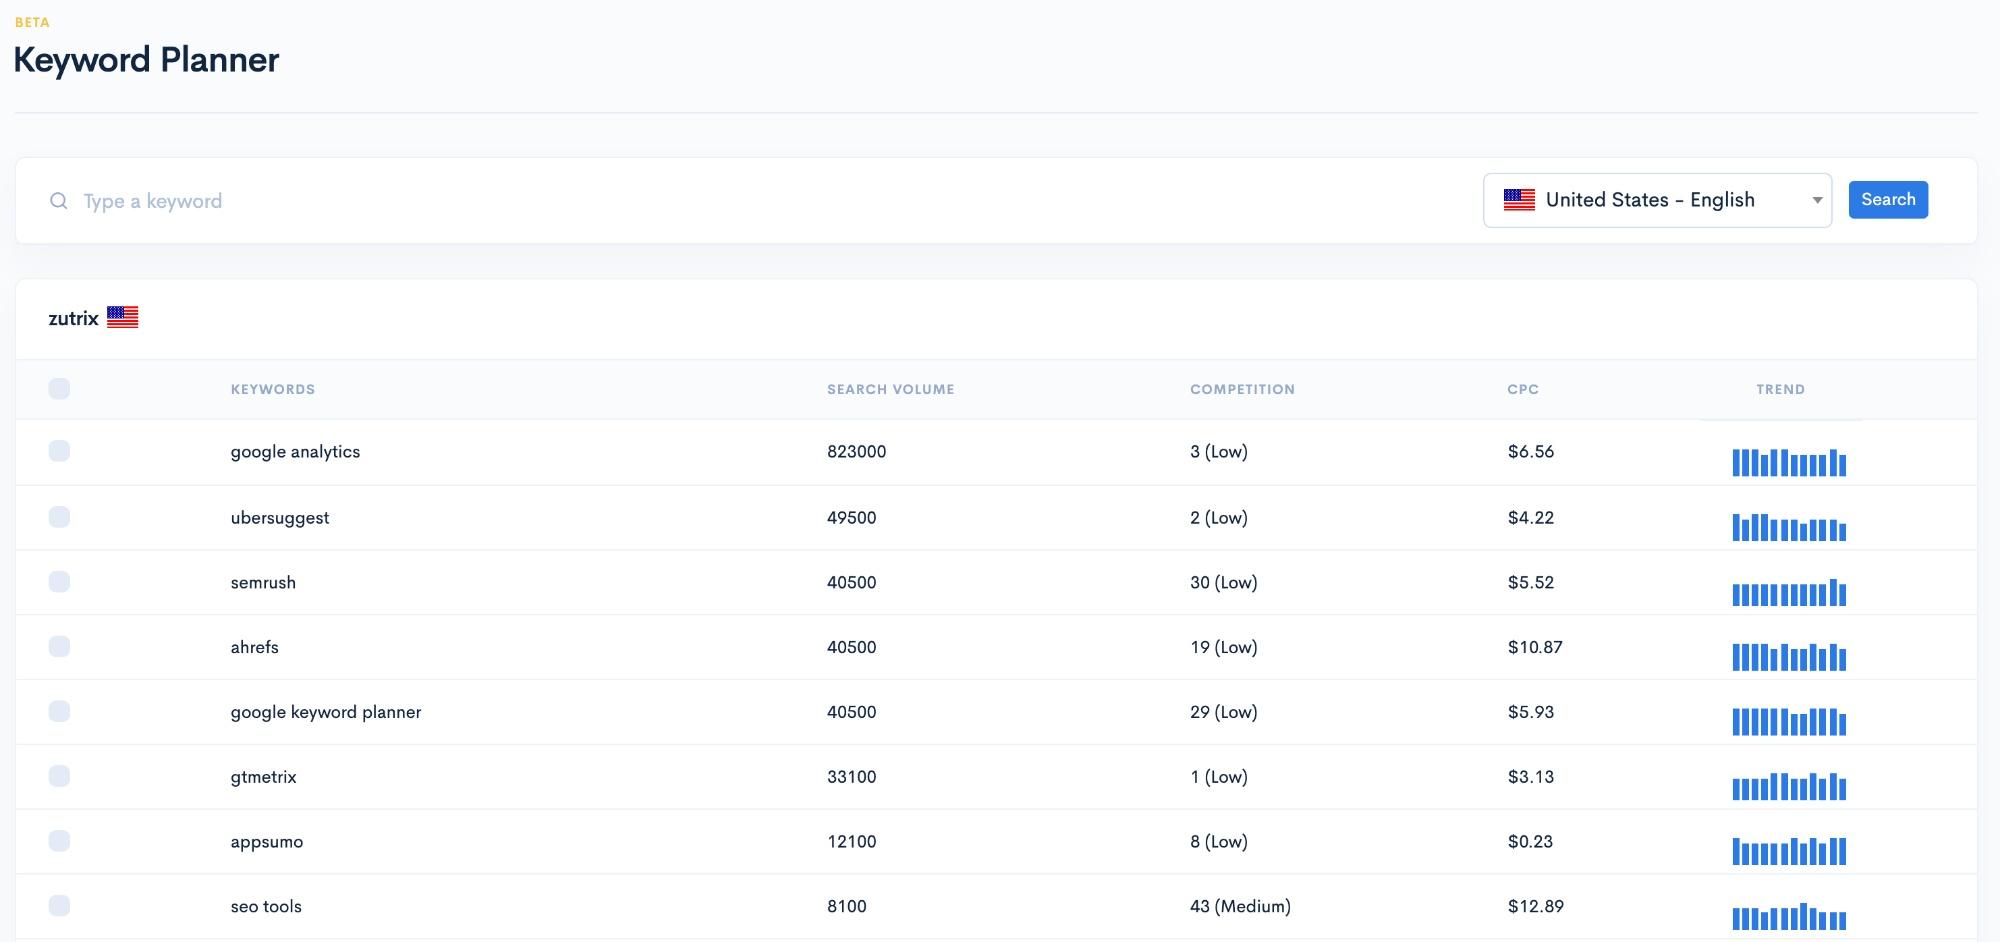Open the trend chart for google analytics
This screenshot has height=942, width=2000.
(x=1789, y=462)
